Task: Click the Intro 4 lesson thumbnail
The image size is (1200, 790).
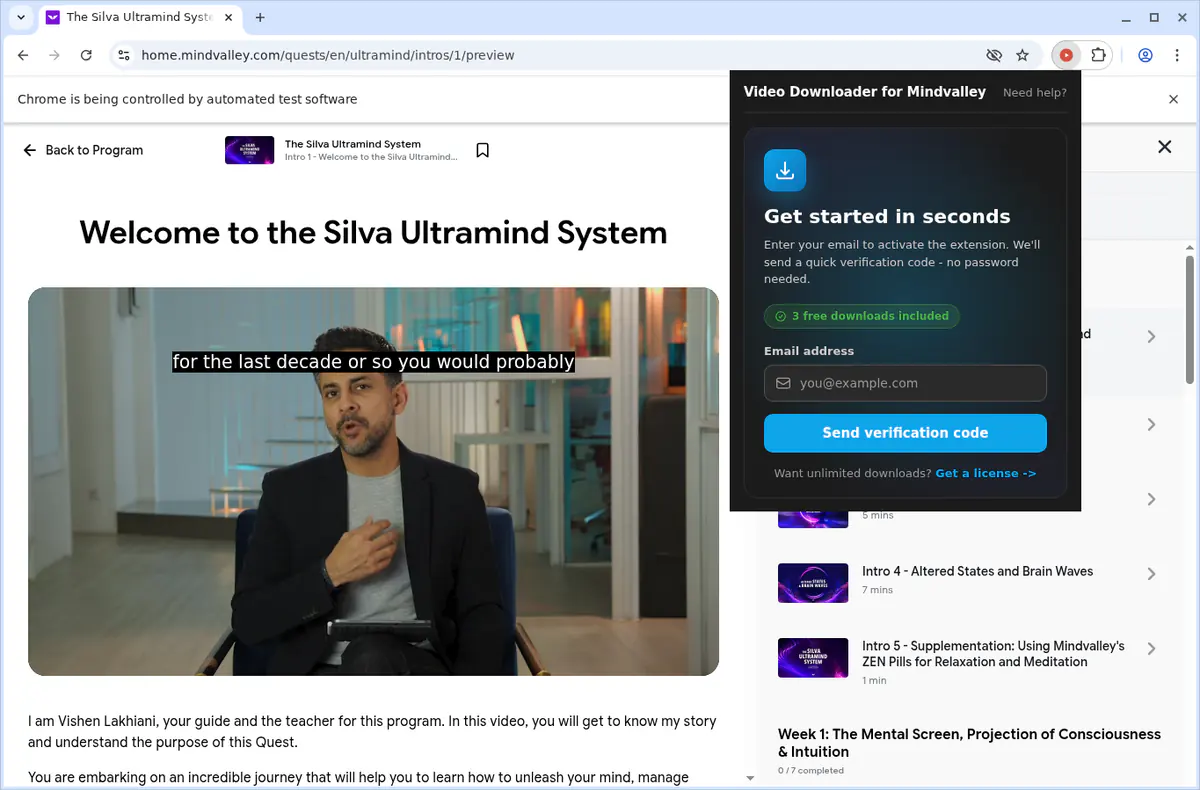Action: pyautogui.click(x=813, y=583)
